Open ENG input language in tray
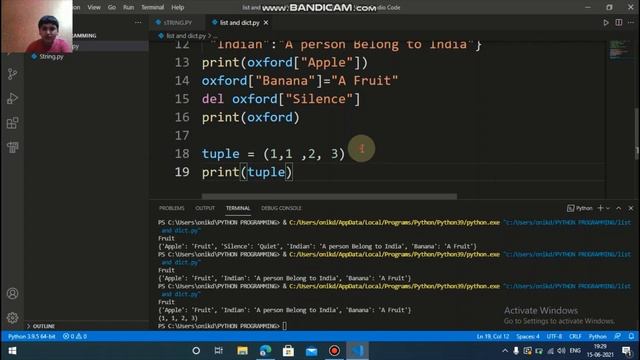This screenshot has width=640, height=360. tap(575, 351)
